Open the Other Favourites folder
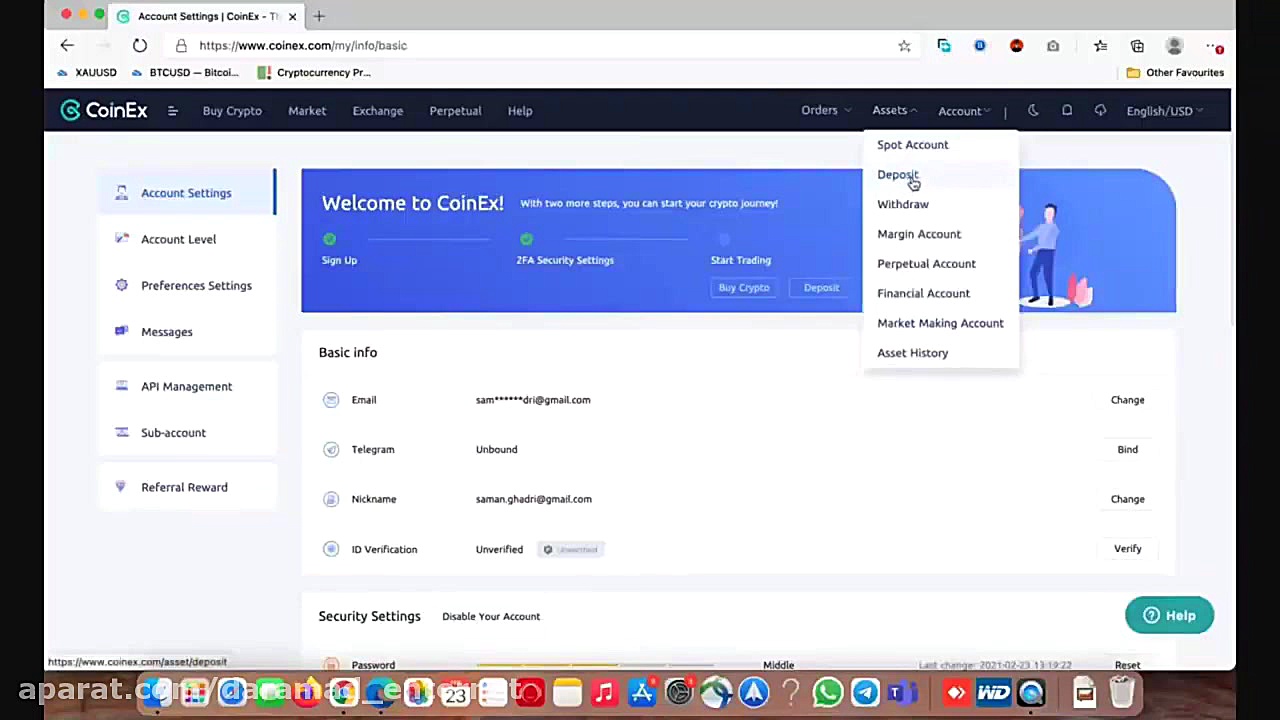 [x=1175, y=72]
